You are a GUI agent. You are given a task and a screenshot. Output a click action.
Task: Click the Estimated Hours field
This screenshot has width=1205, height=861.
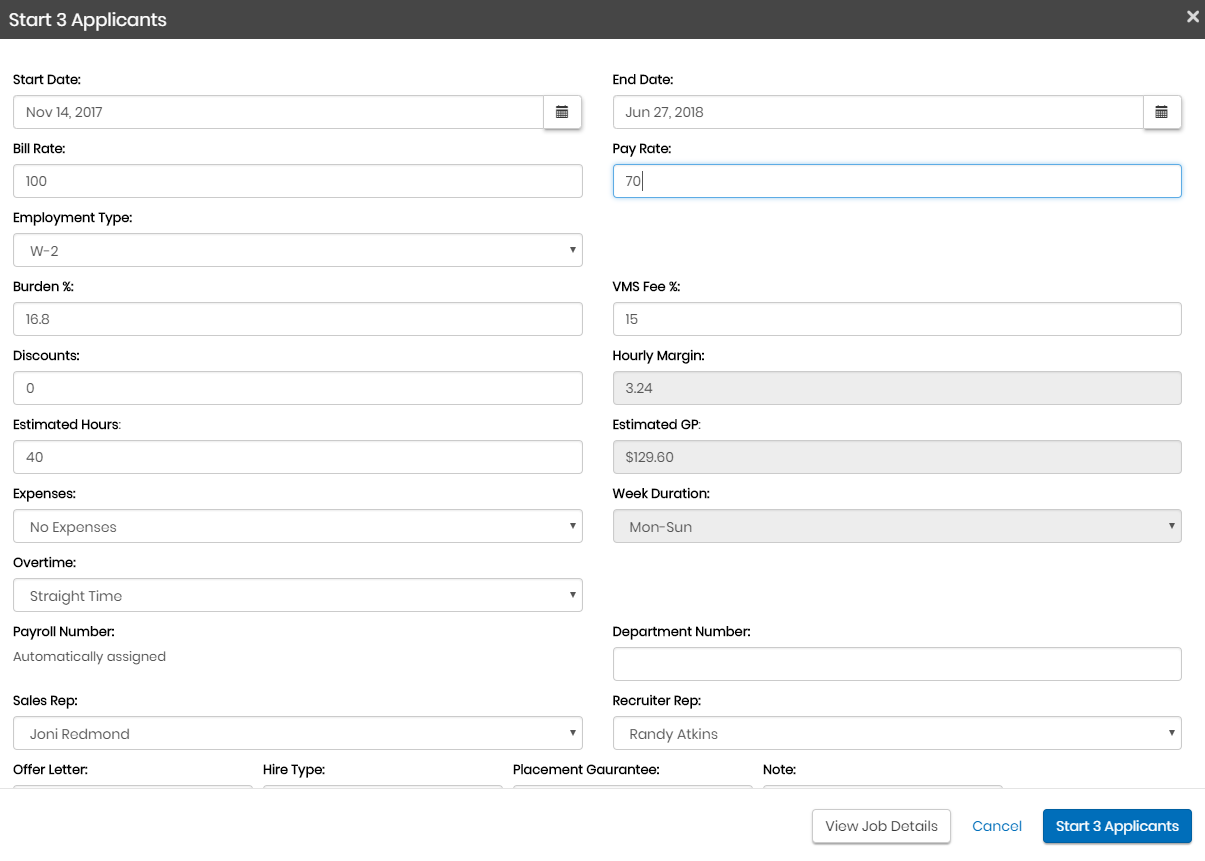point(297,457)
